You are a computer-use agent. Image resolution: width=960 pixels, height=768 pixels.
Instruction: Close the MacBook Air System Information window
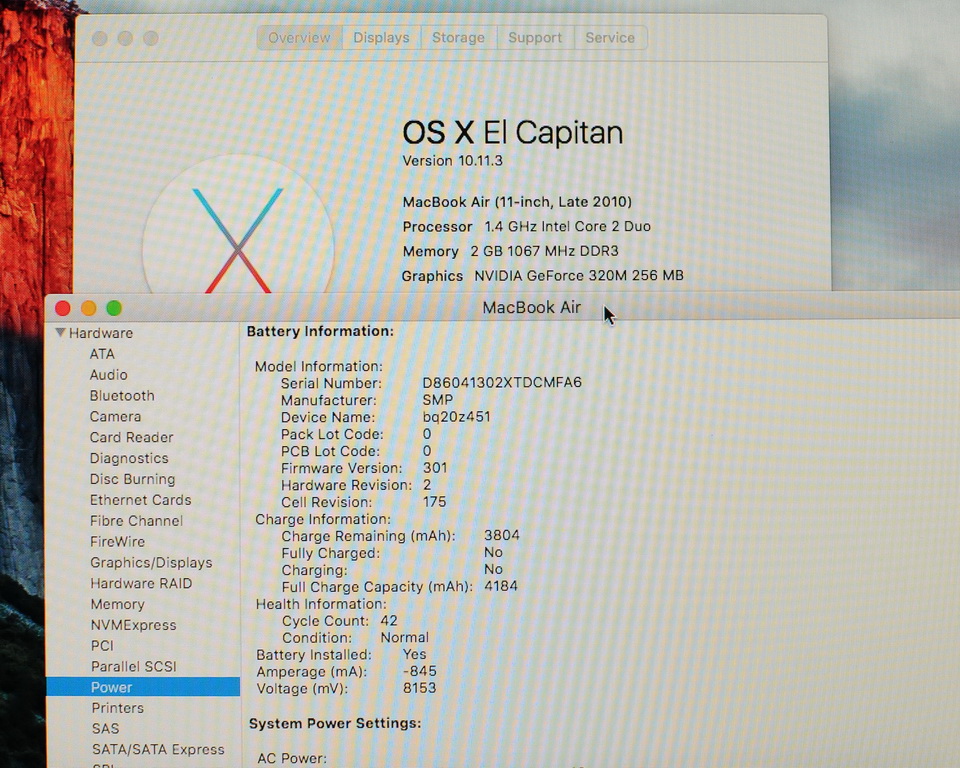click(62, 308)
